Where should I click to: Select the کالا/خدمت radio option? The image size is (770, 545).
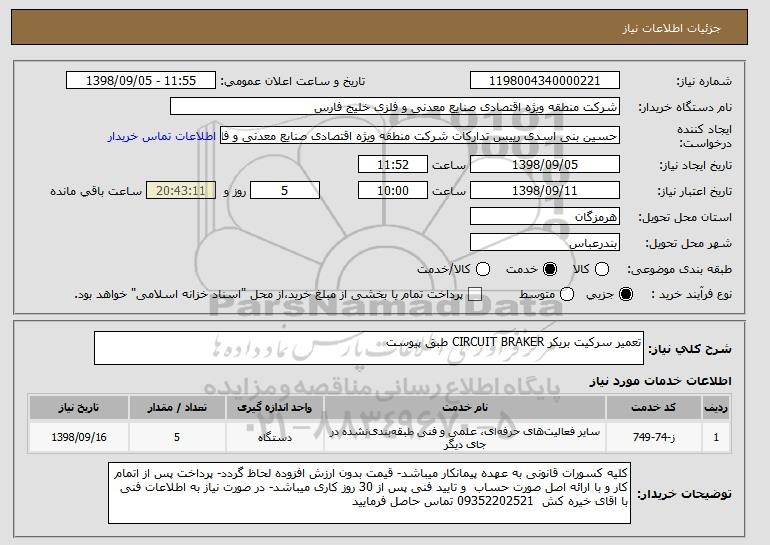point(483,269)
